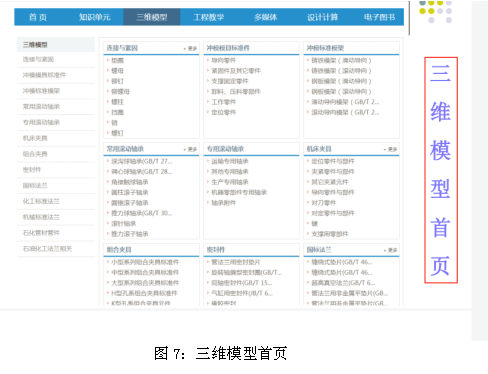Open 小型系列组合夹具标准件 link
Image resolution: width=488 pixels, height=374 pixels.
tap(145, 262)
